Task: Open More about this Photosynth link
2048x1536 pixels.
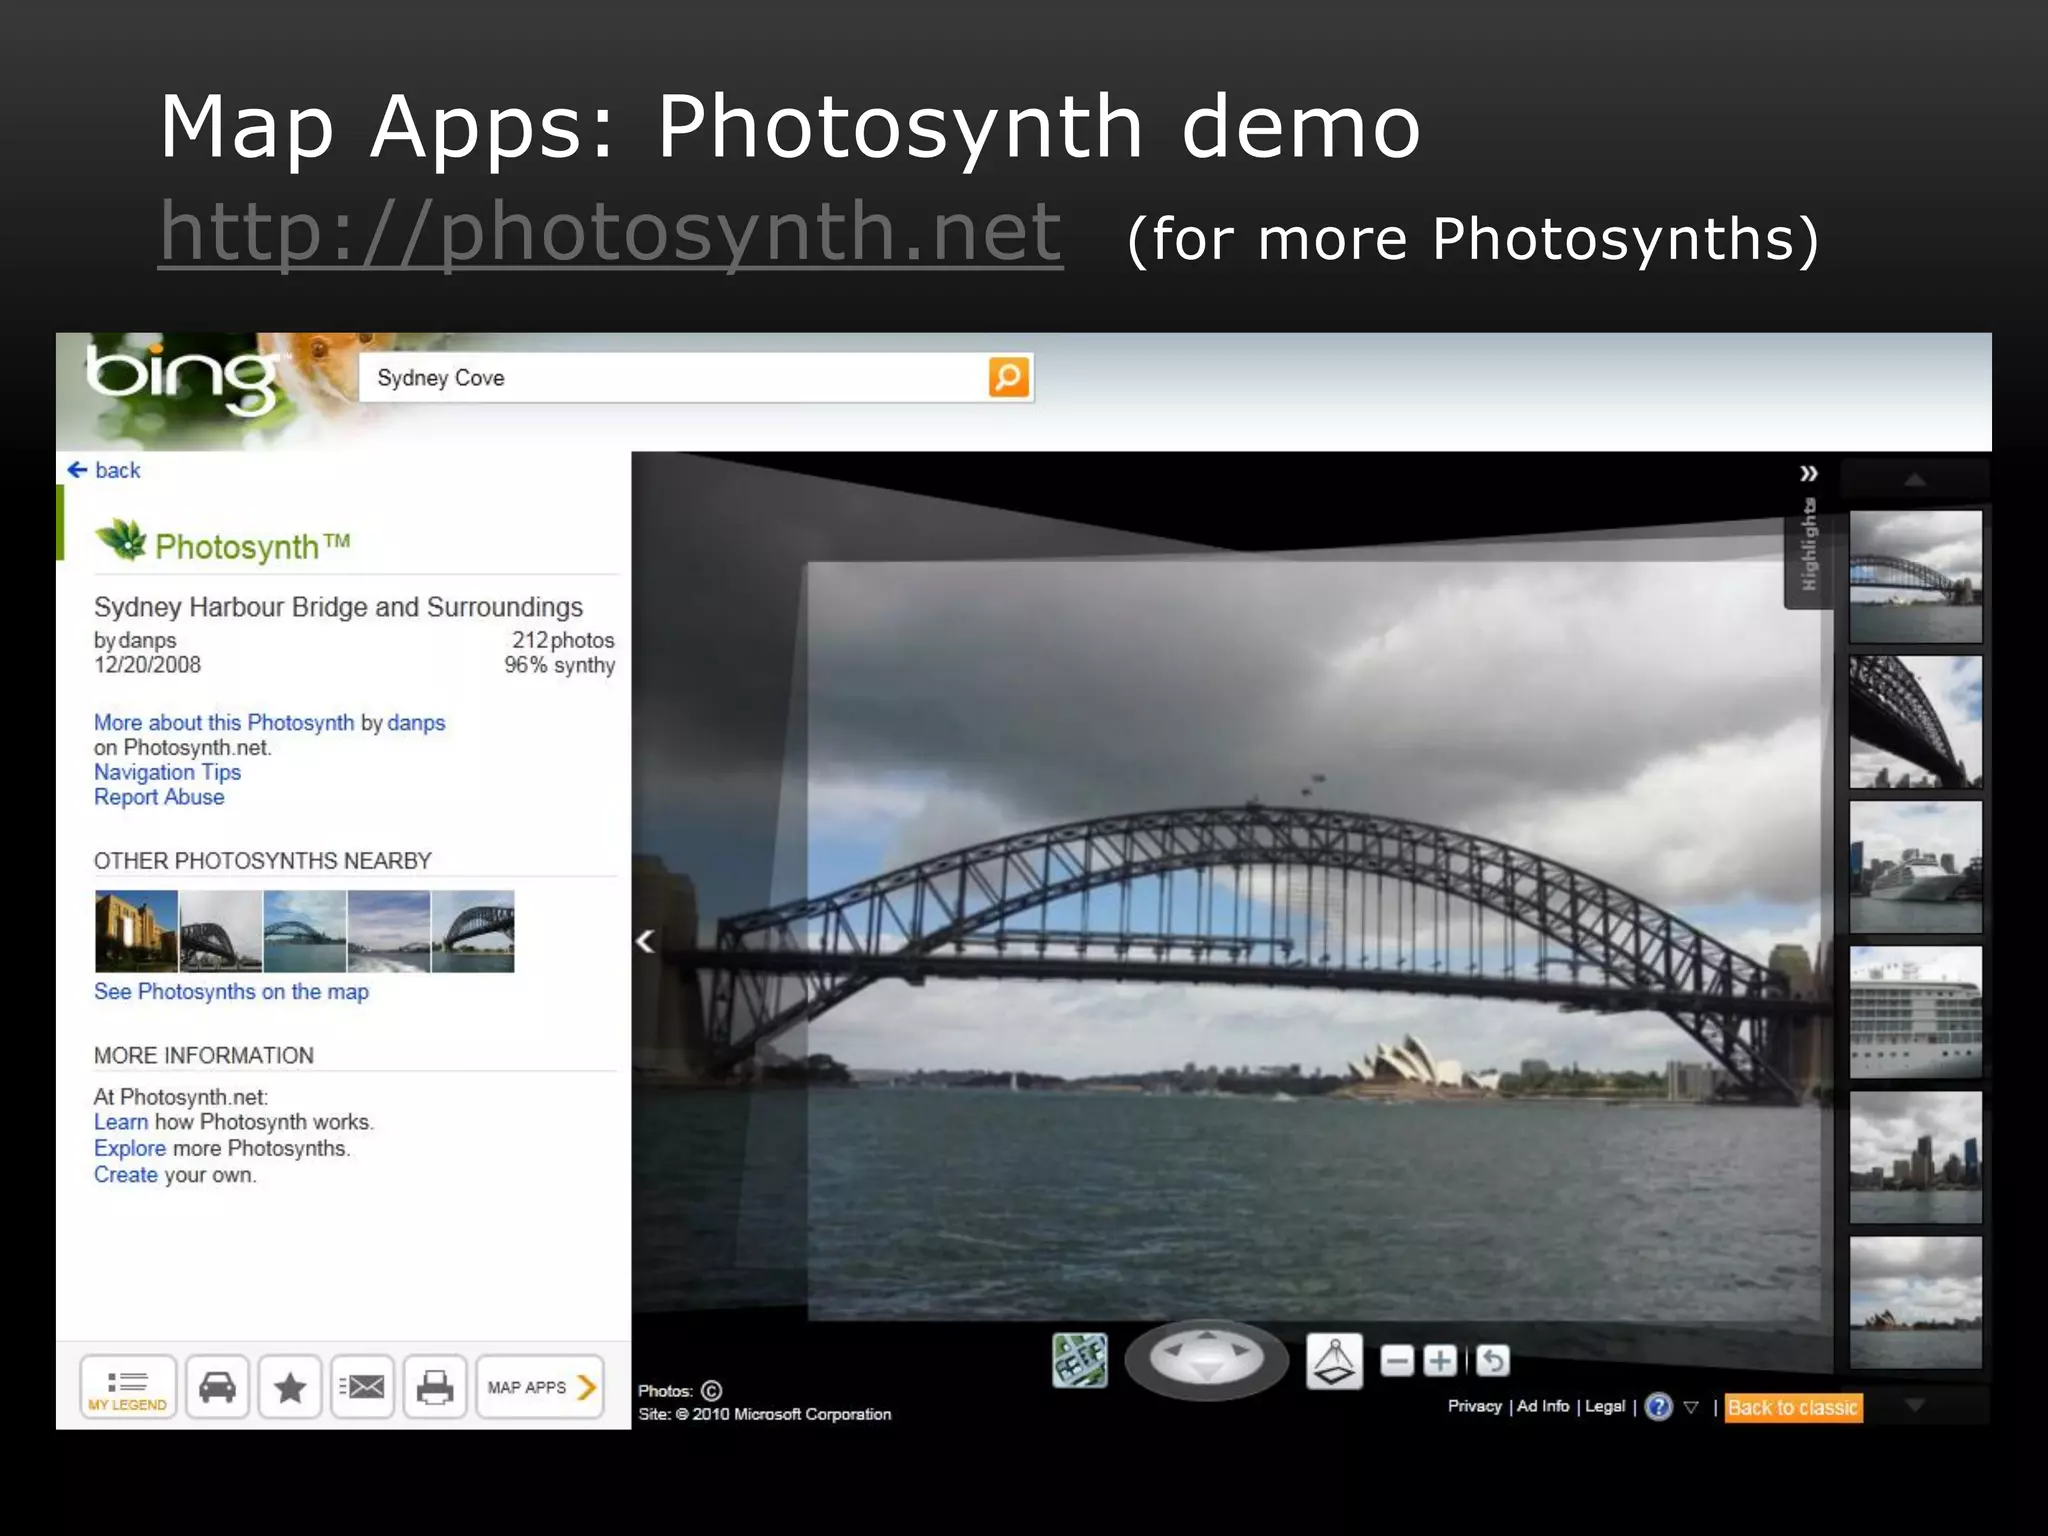Action: click(224, 722)
